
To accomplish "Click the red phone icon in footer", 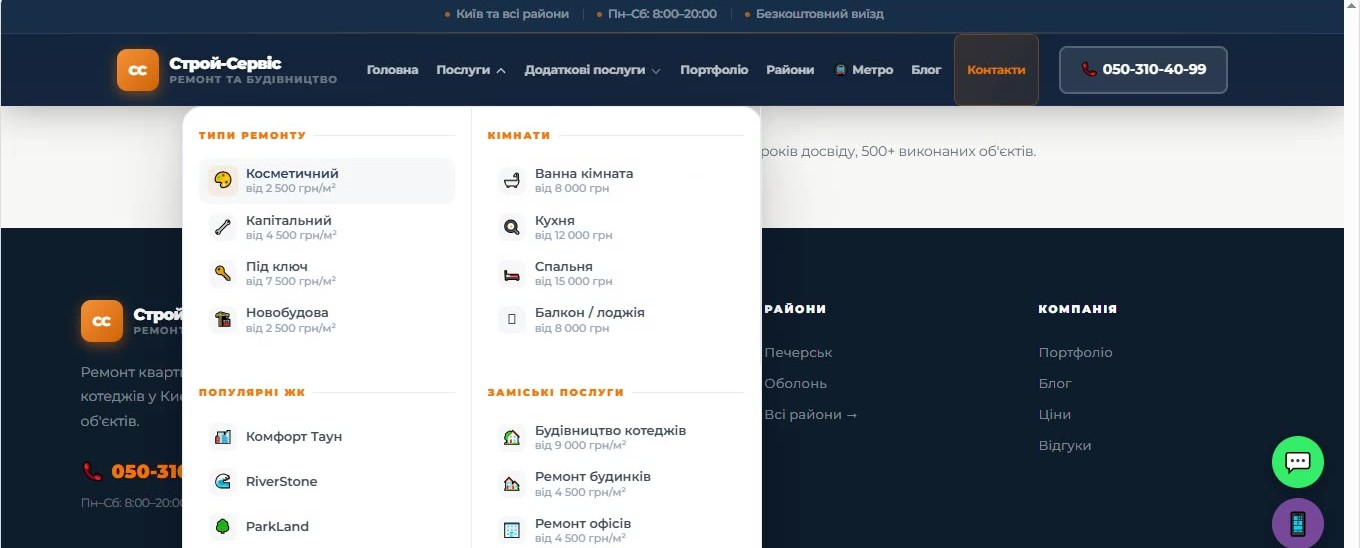I will coord(92,471).
